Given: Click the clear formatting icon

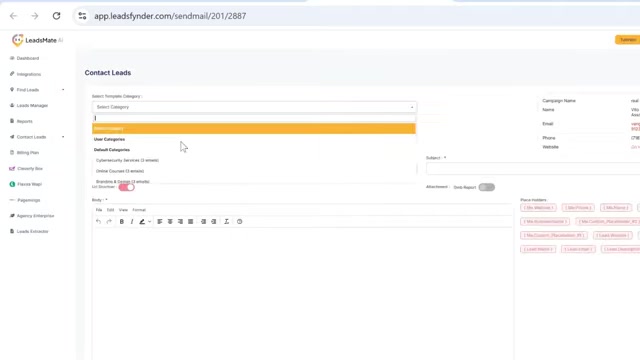Looking at the screenshot, I should 227,222.
